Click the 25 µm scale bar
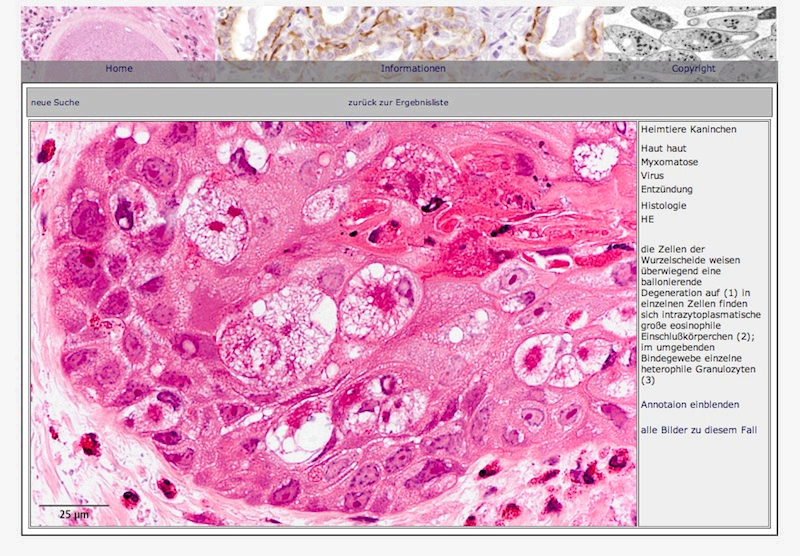 (74, 510)
